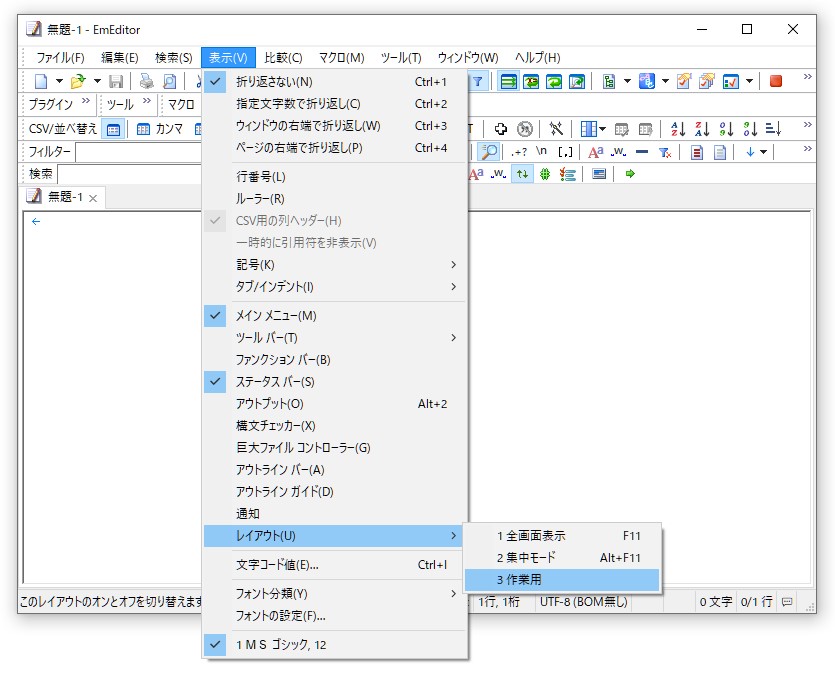Click the magnifier search icon
This screenshot has width=835, height=680.
[488, 151]
